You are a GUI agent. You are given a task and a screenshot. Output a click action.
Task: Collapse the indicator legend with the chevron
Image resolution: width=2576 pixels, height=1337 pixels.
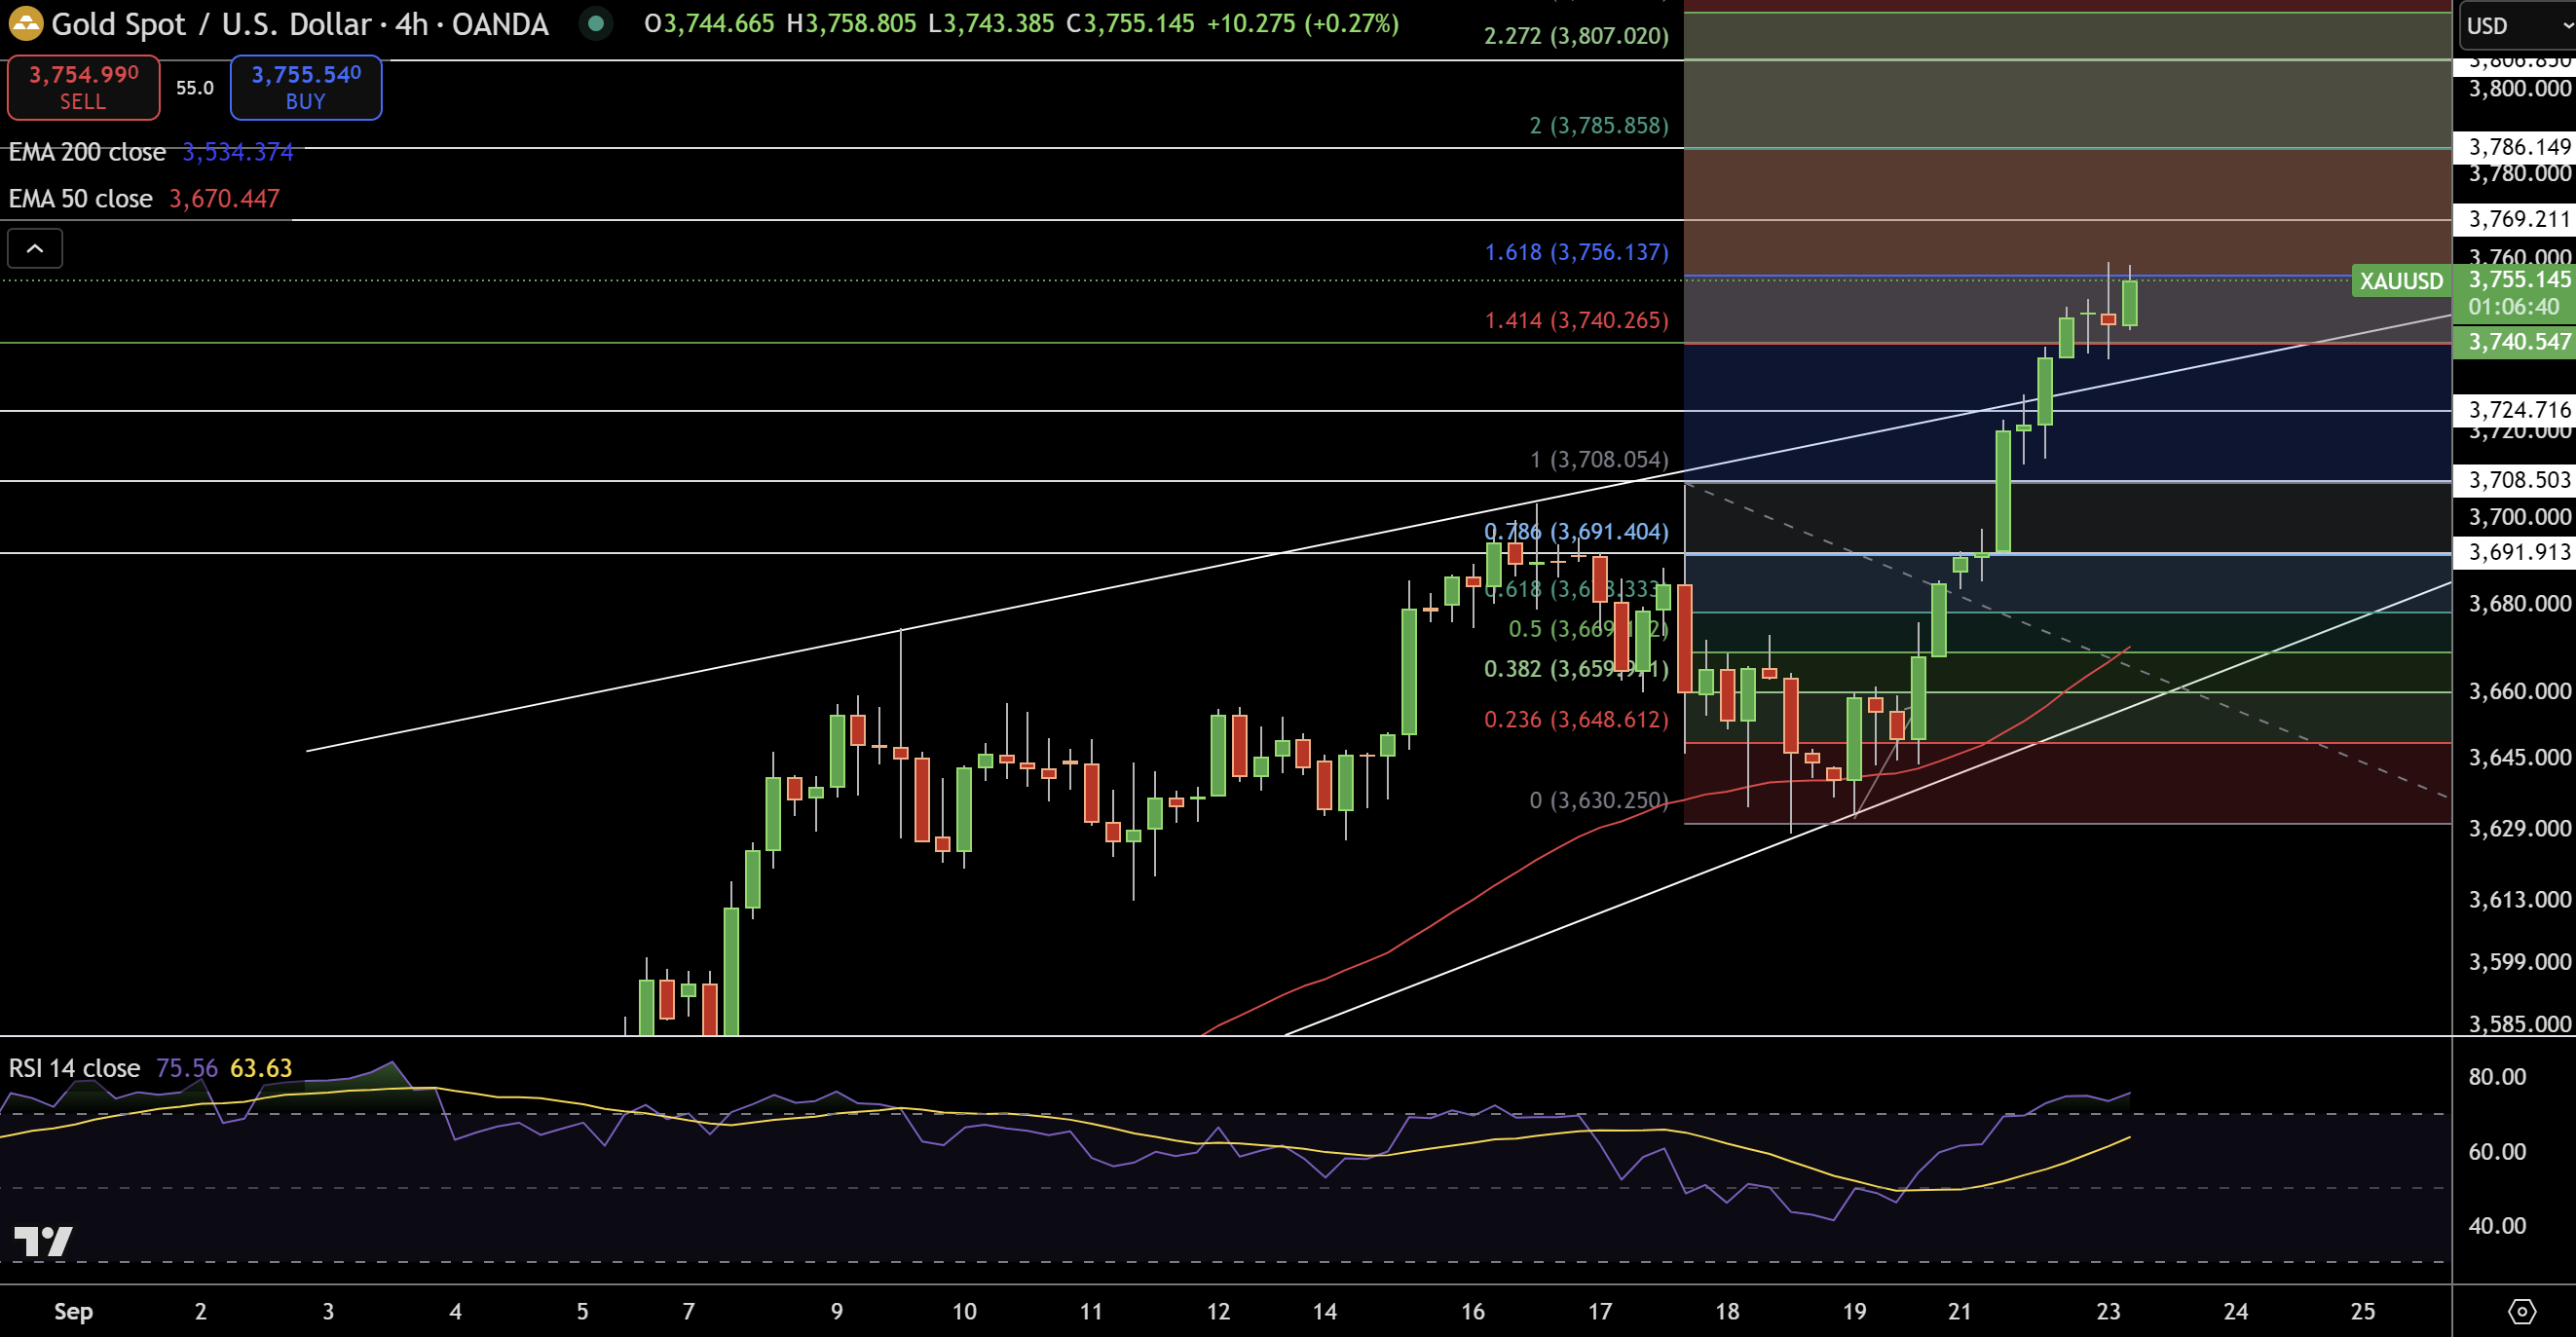point(35,248)
